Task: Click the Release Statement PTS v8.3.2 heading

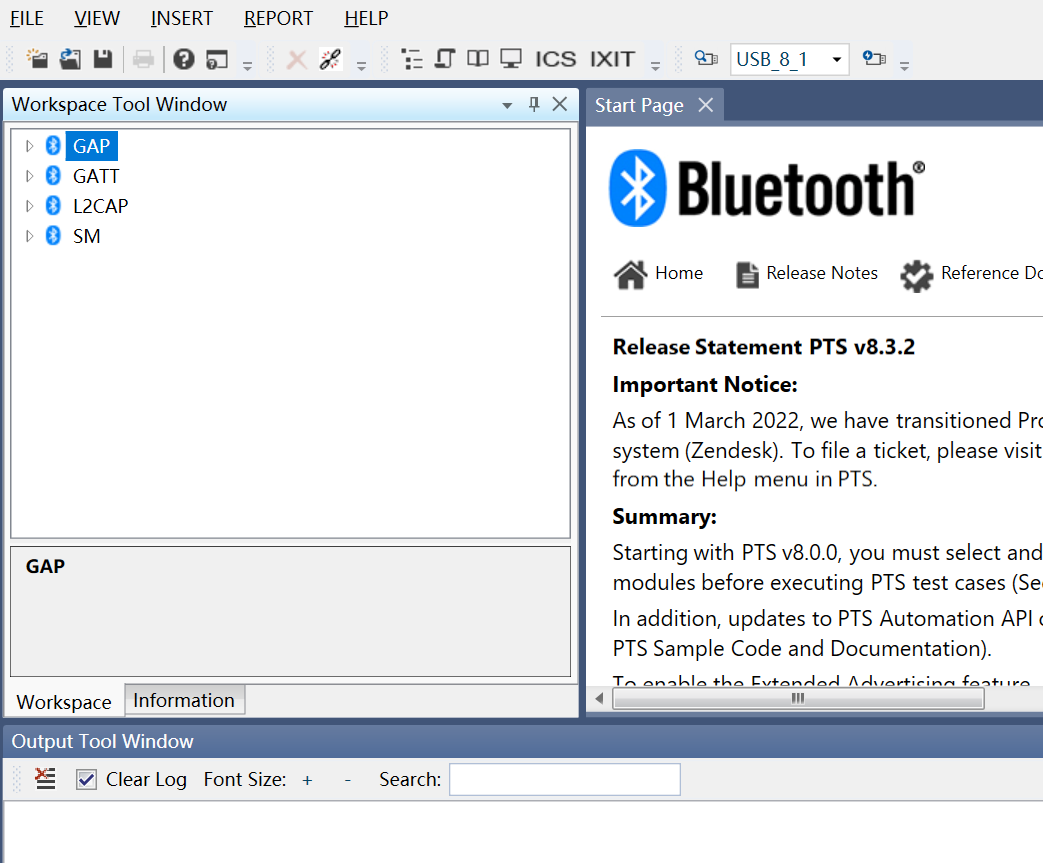Action: click(x=764, y=347)
